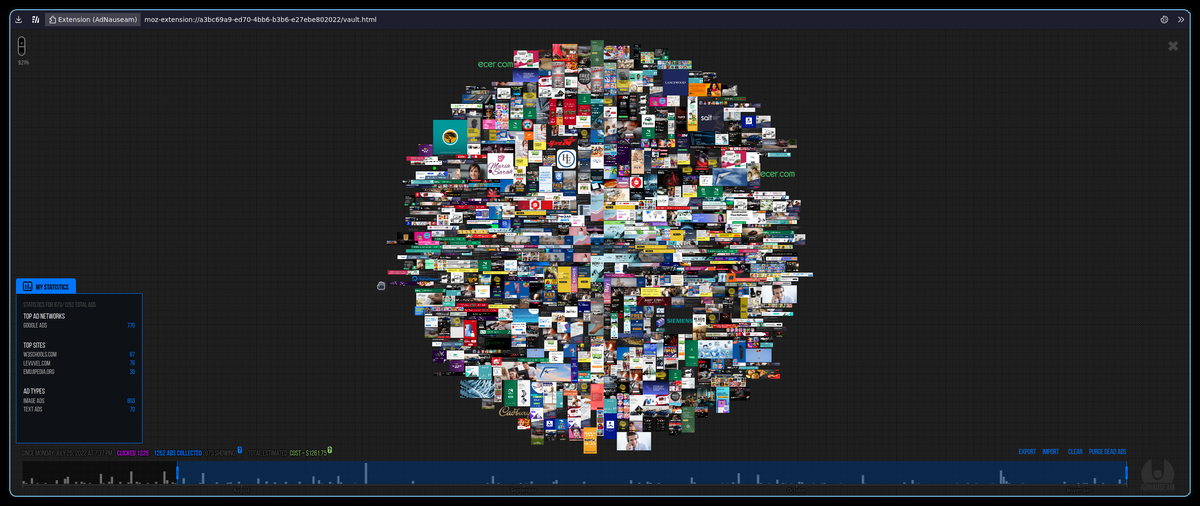Click the Purge Dead Ads link
Screen dimensions: 1200x506
tap(1107, 452)
